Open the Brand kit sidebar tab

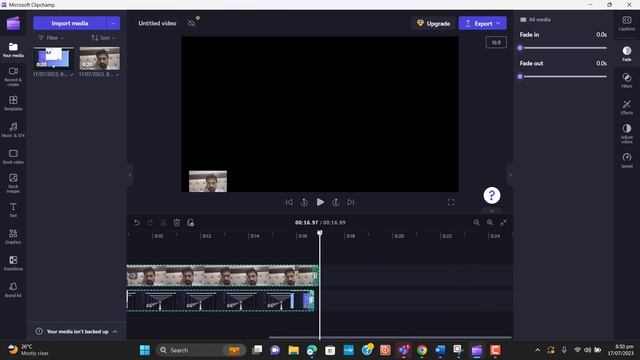pyautogui.click(x=13, y=290)
